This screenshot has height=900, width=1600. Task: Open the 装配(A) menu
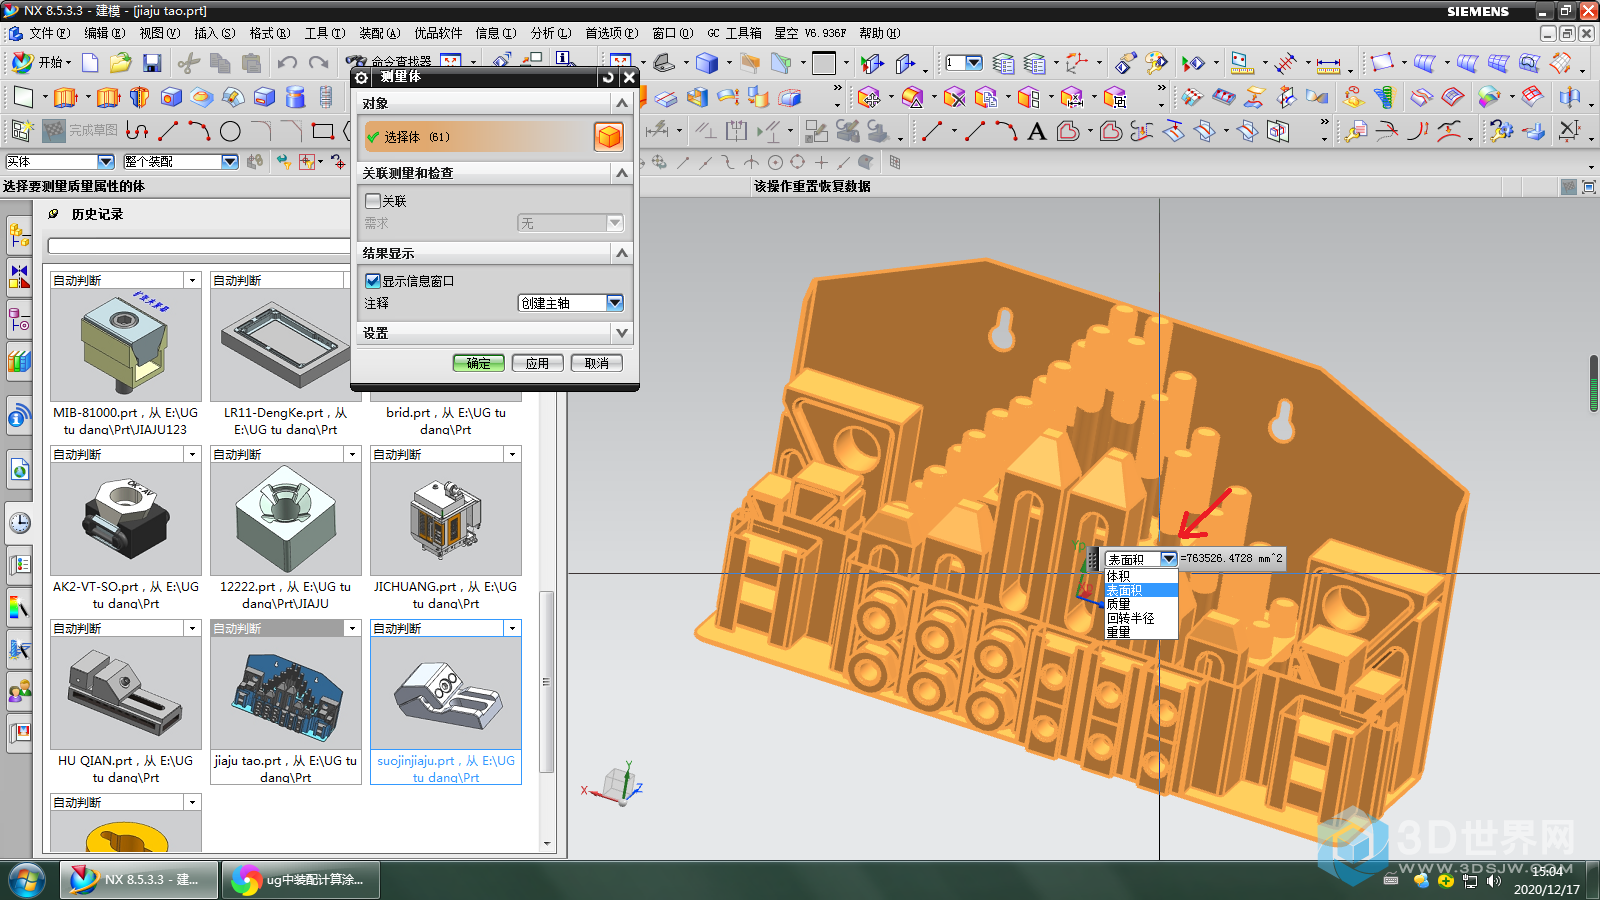pos(379,33)
